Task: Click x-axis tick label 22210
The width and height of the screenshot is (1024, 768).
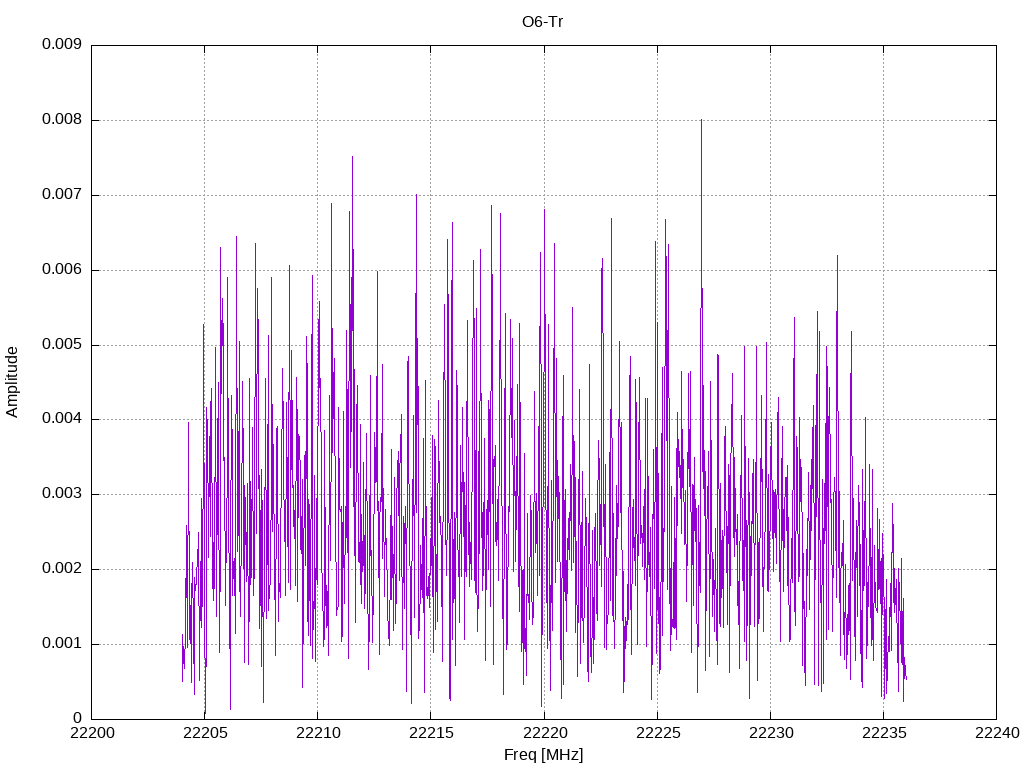Action: [x=318, y=733]
